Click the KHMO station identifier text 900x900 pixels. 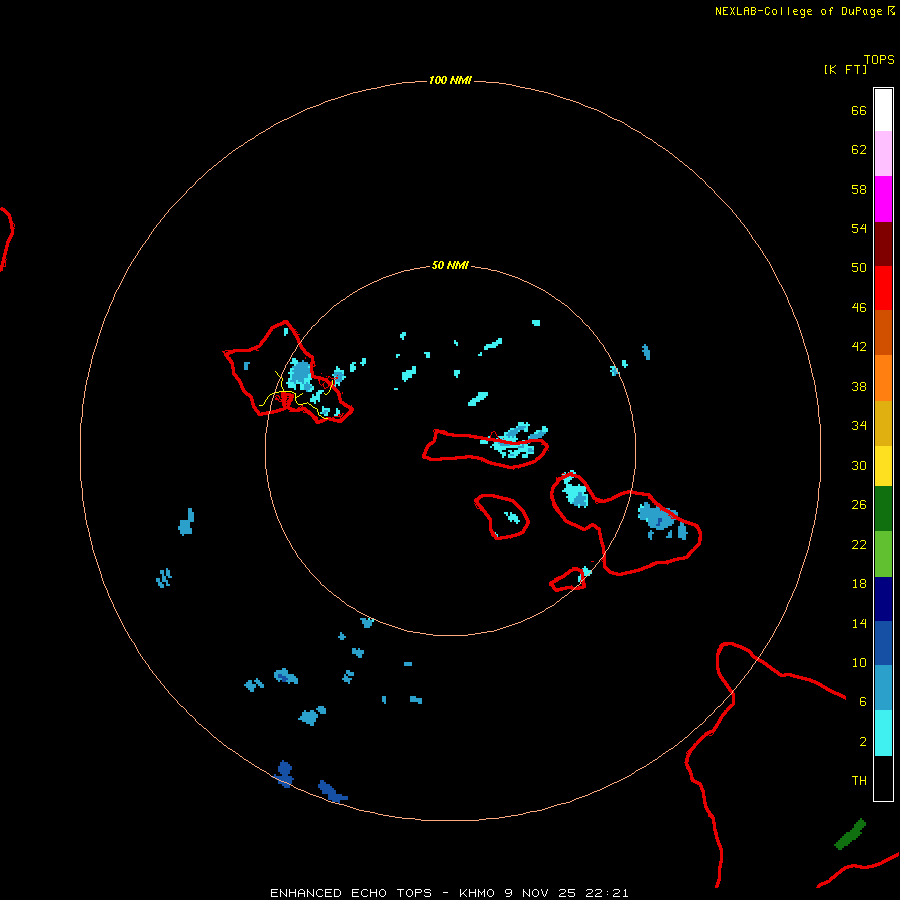coord(476,893)
